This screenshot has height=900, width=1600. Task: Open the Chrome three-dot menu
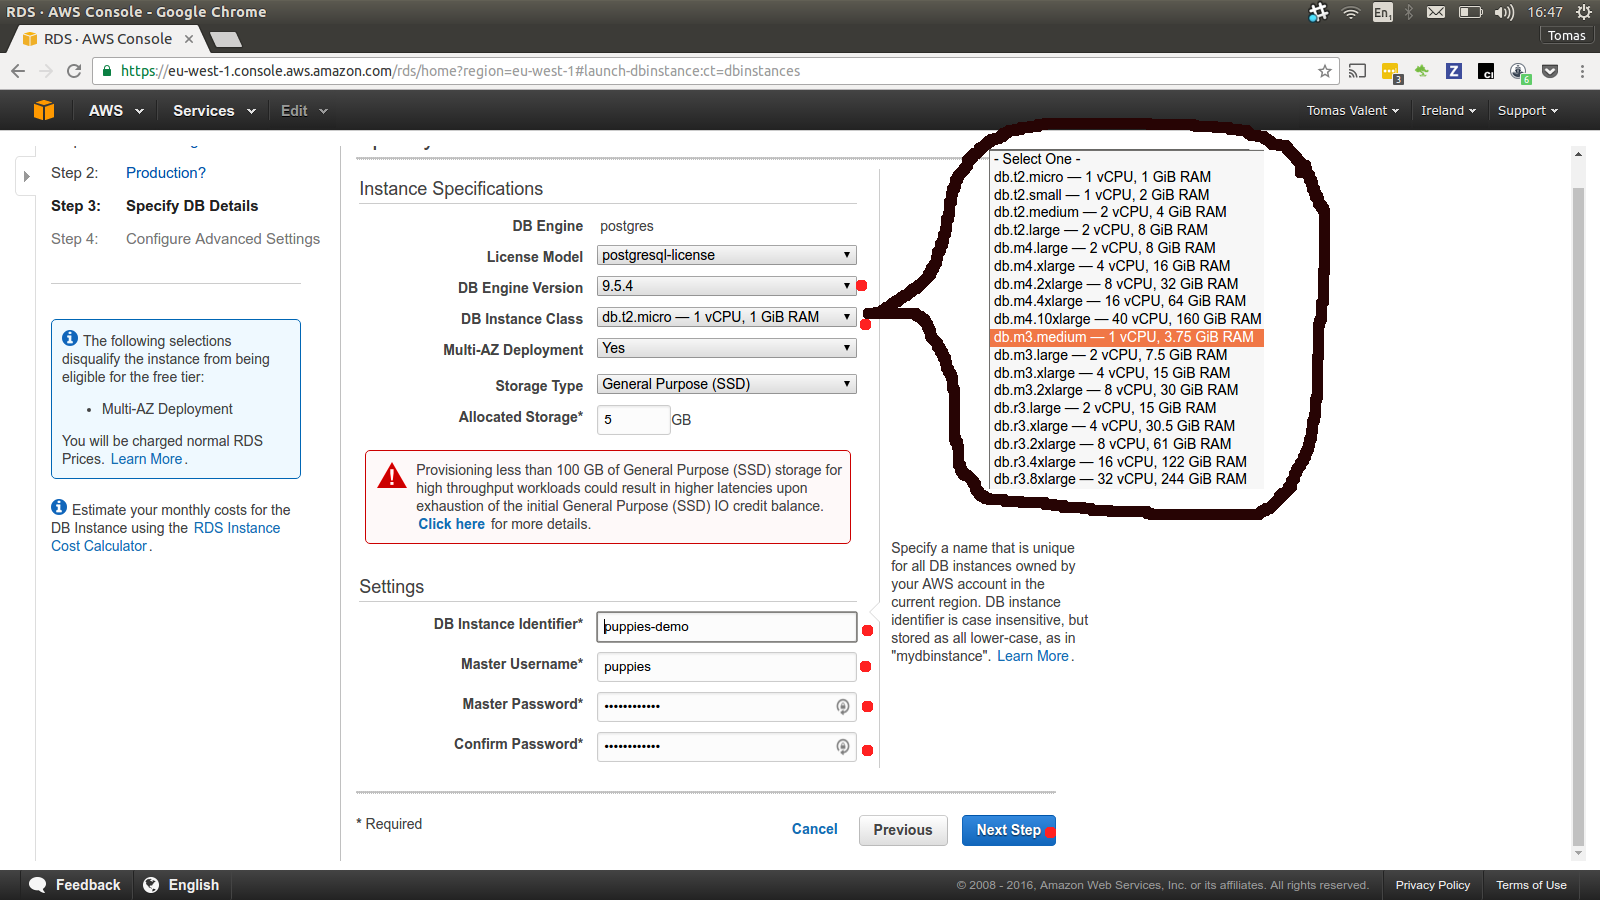pyautogui.click(x=1582, y=71)
